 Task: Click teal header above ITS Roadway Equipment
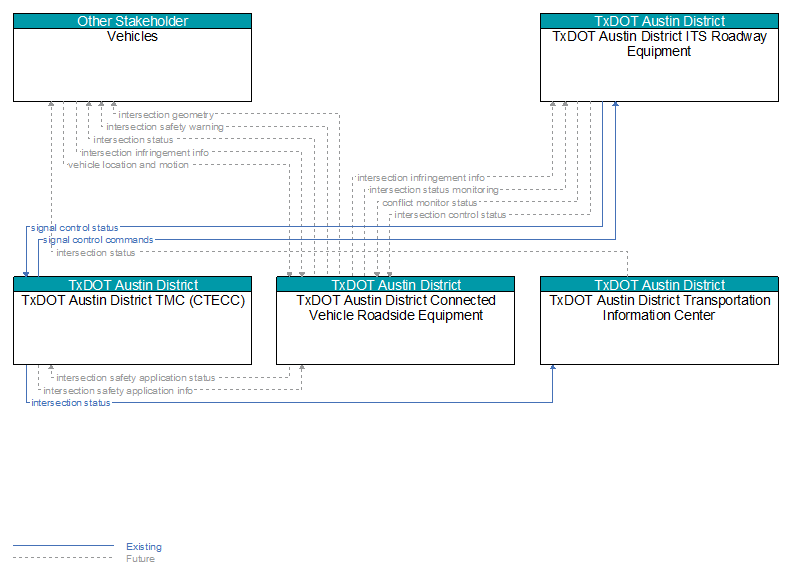tap(659, 21)
